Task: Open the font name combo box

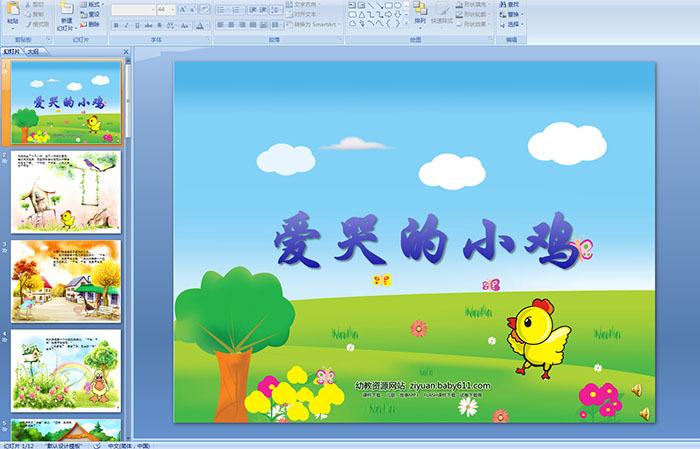Action: pos(133,9)
